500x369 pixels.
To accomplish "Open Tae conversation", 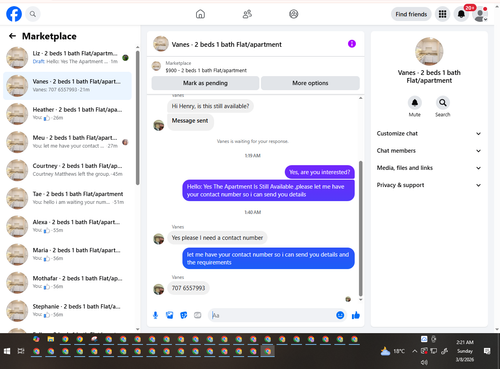I will (x=68, y=198).
